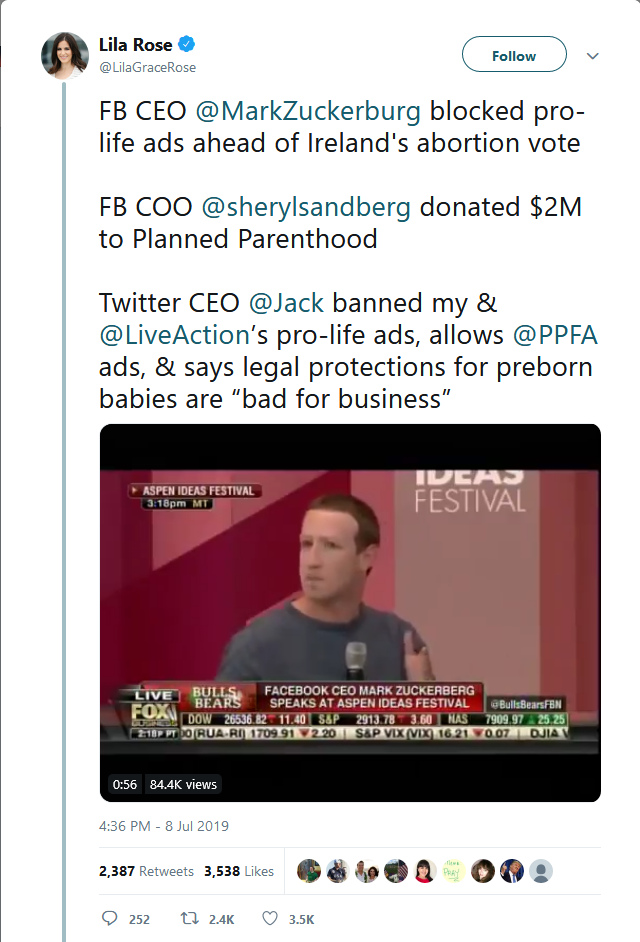
Task: Expand the tweet options chevron
Action: [593, 56]
